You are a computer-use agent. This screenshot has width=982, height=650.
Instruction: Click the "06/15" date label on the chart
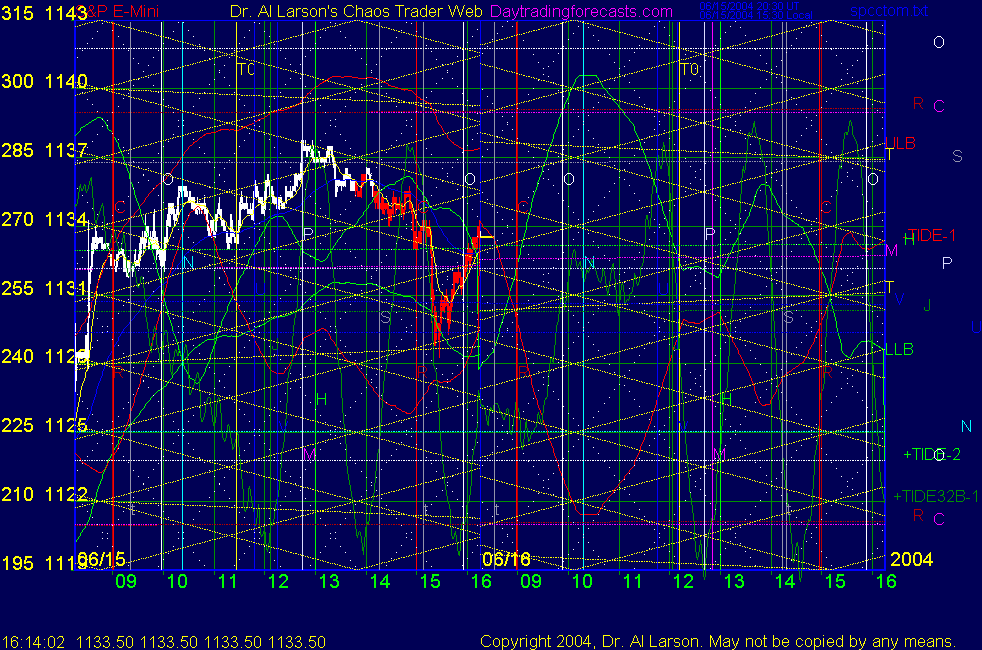pos(101,559)
